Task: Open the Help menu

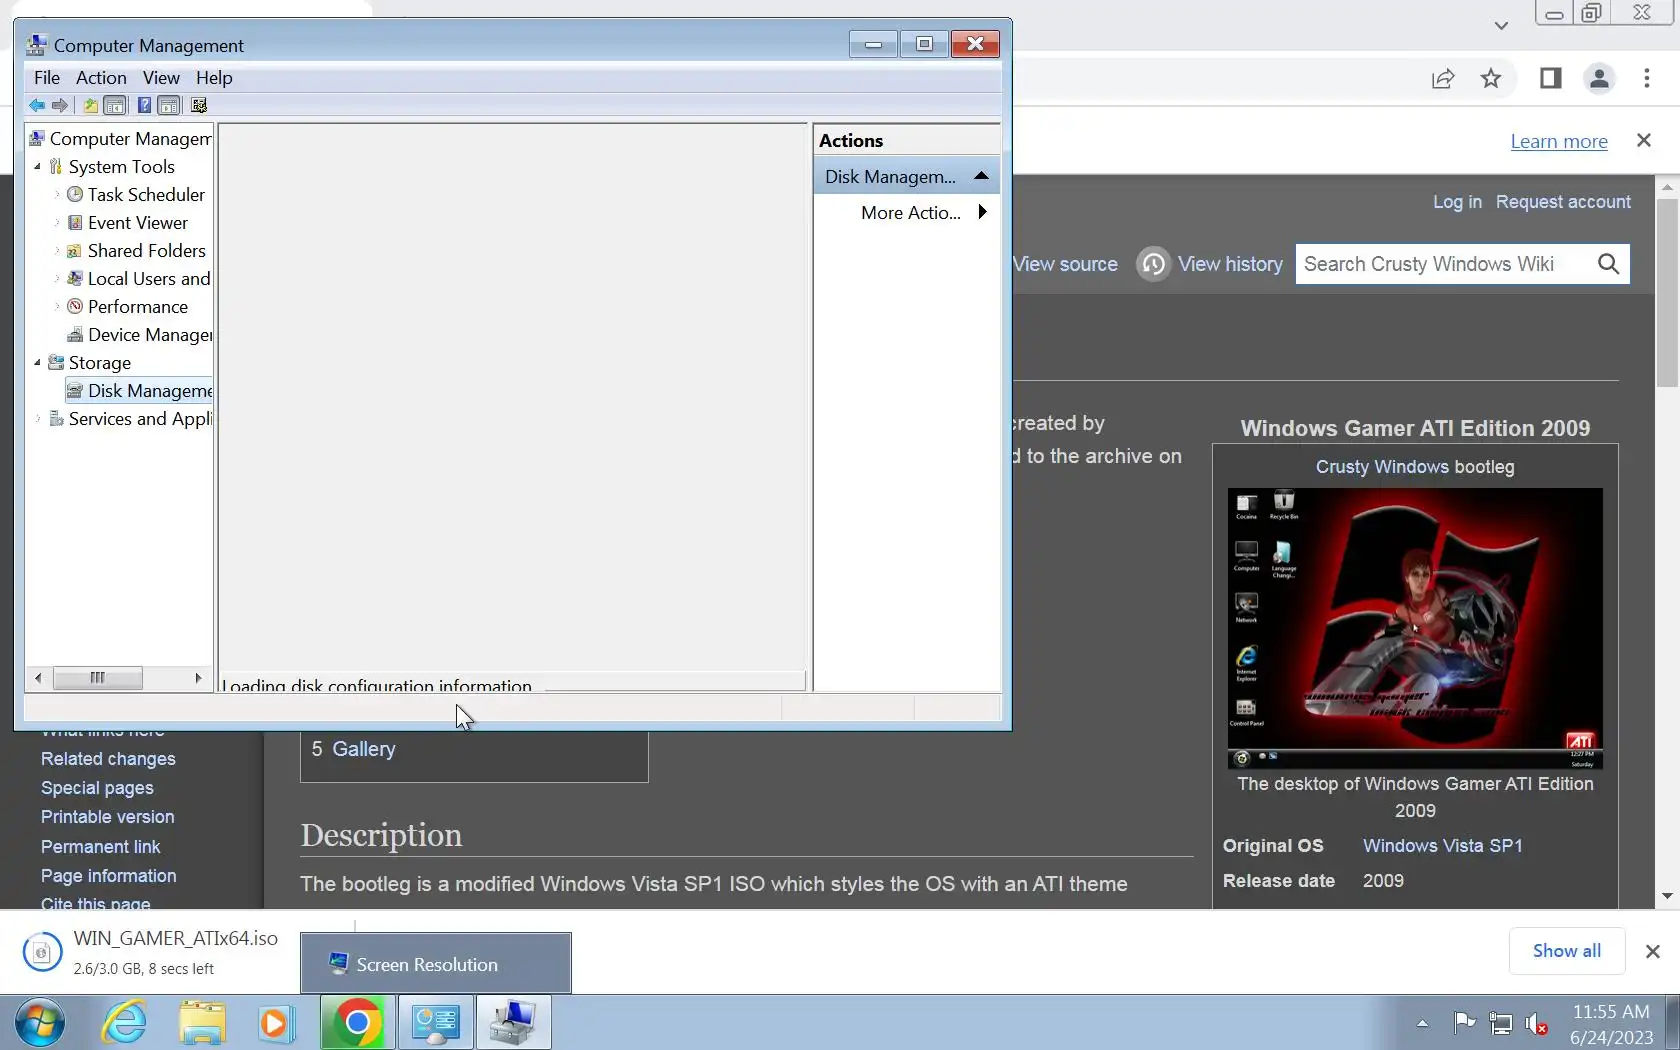Action: click(214, 77)
